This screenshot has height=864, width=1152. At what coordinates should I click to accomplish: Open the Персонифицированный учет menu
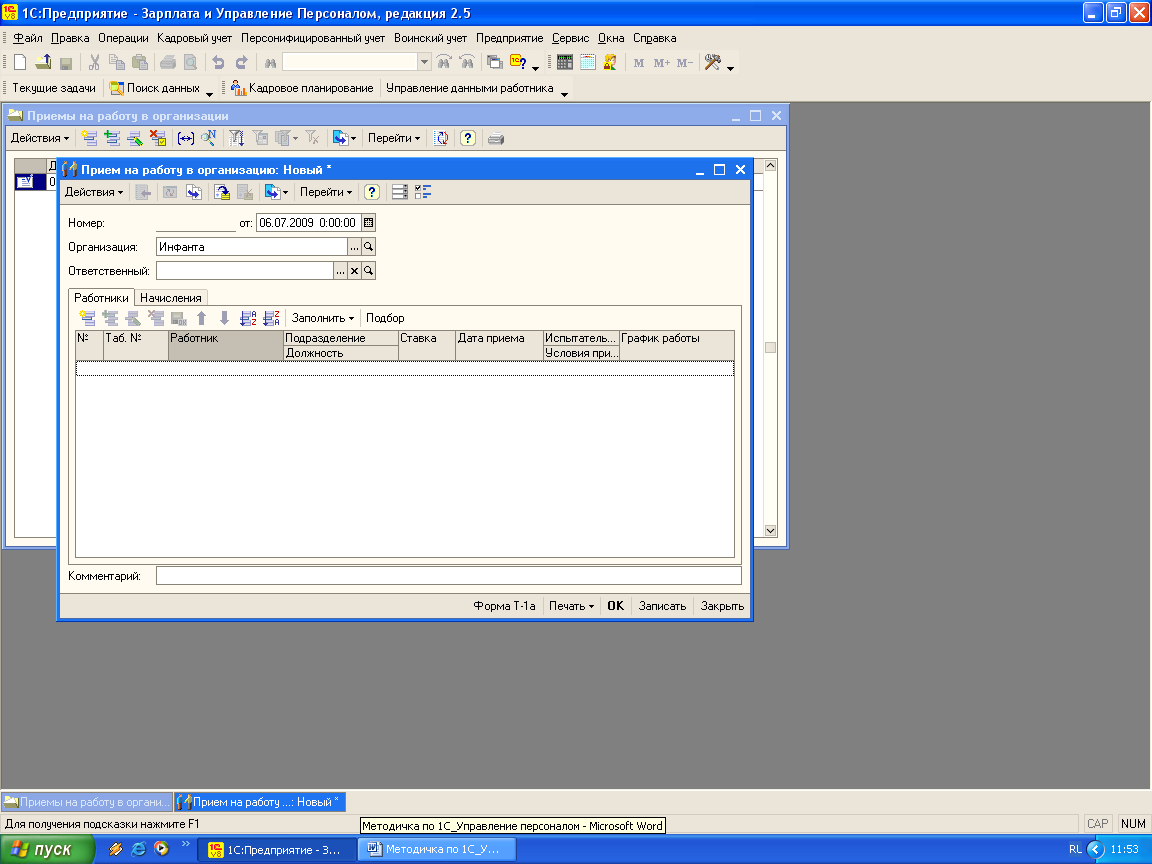tap(313, 38)
